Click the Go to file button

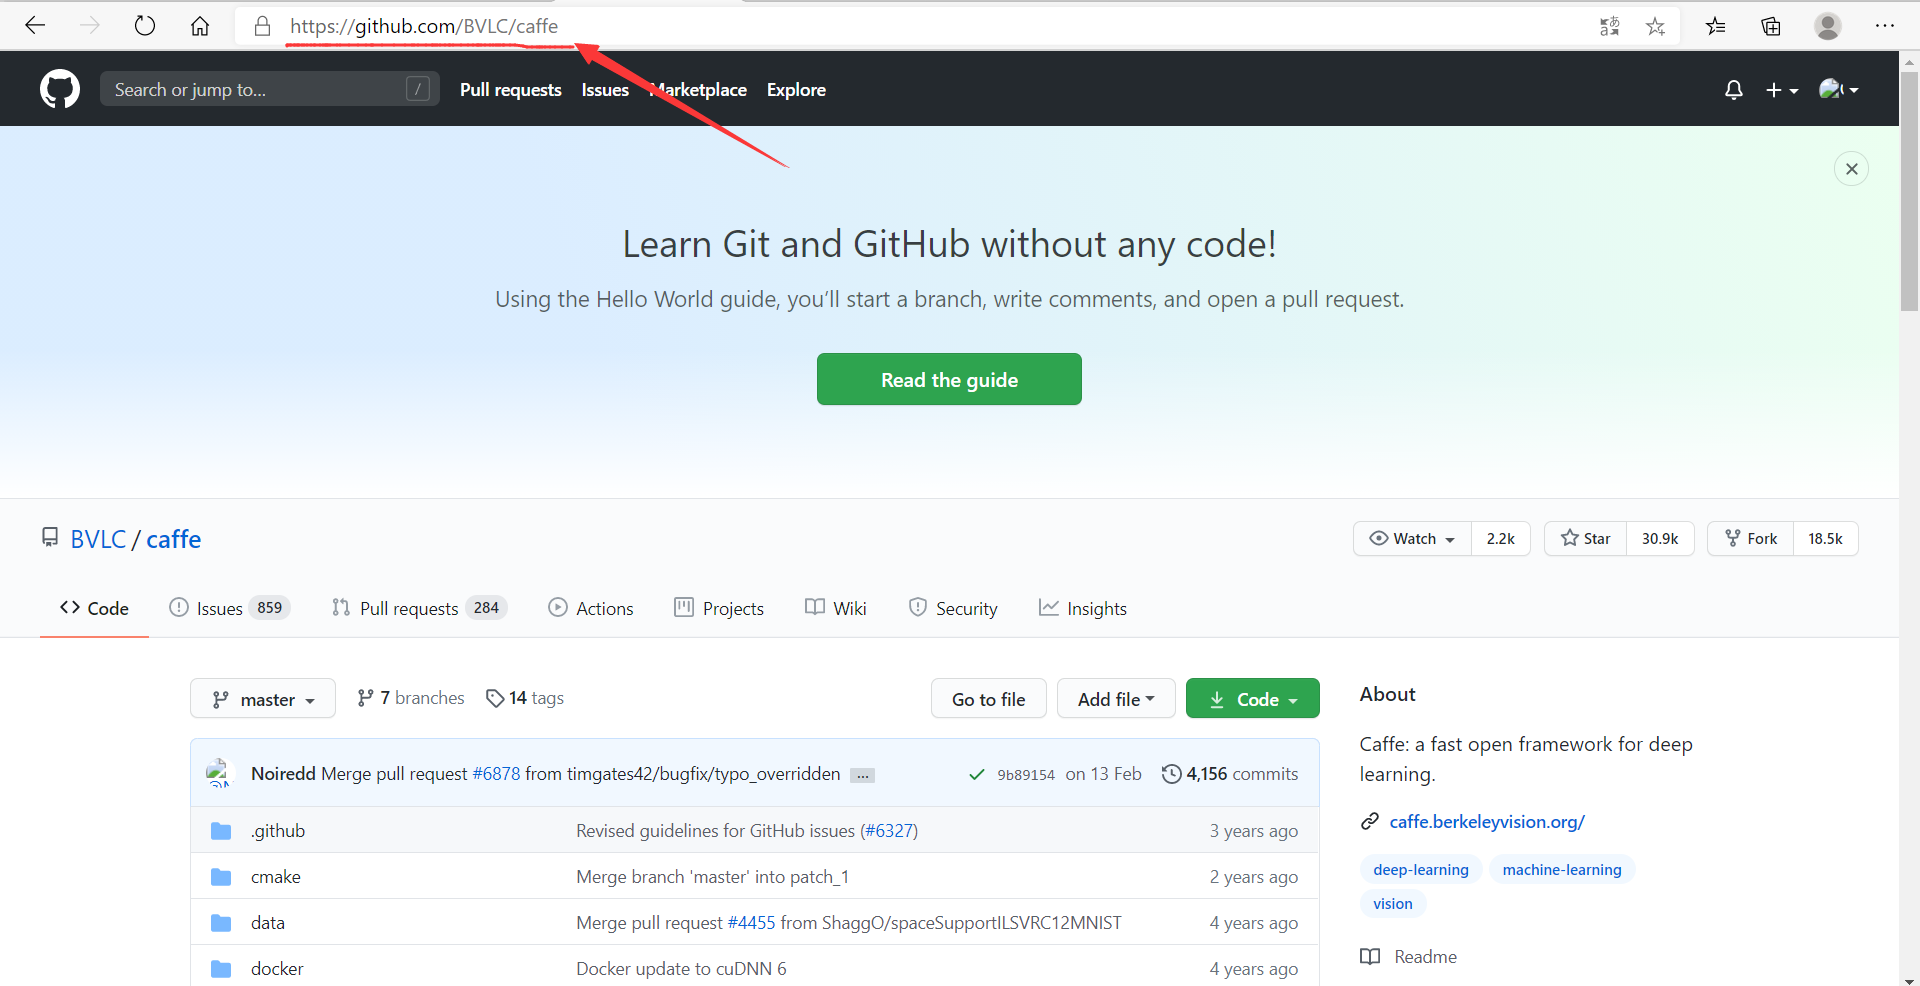tap(988, 699)
